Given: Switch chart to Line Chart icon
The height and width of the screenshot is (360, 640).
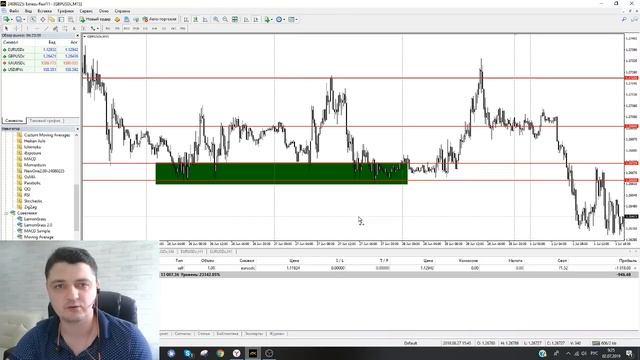Looking at the screenshot, I should (205, 19).
